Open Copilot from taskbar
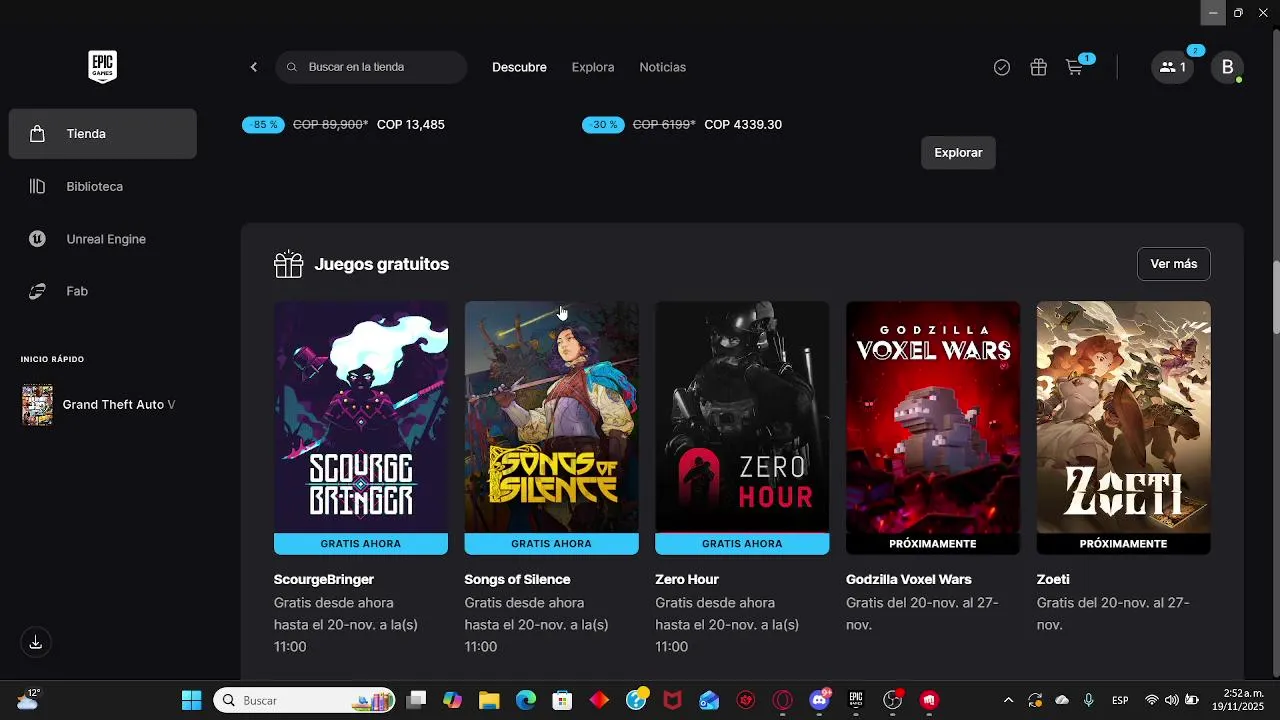 [452, 700]
